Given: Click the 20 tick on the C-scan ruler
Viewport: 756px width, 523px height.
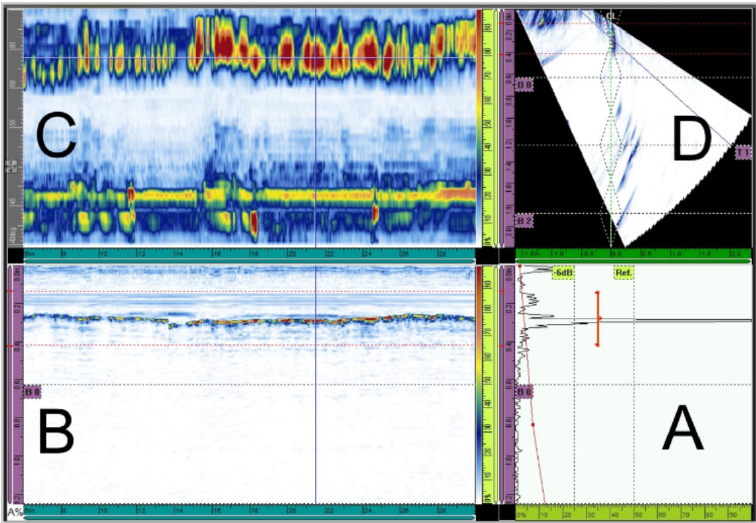Looking at the screenshot, I should [x=292, y=253].
